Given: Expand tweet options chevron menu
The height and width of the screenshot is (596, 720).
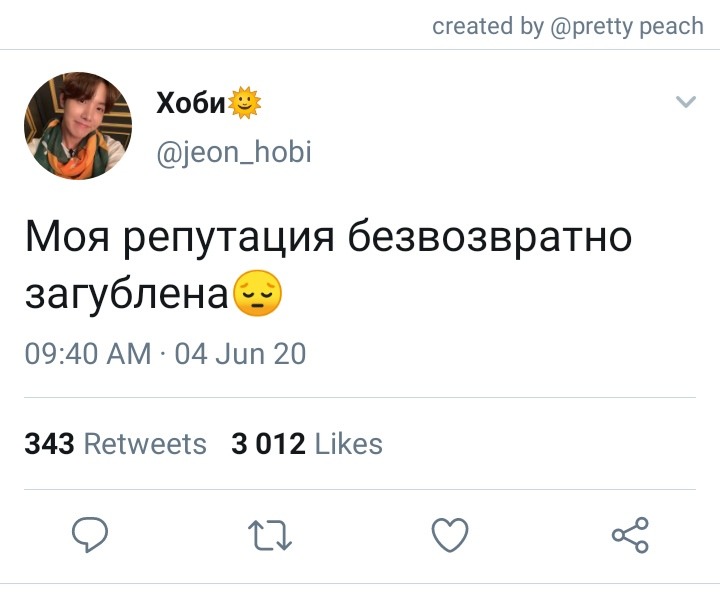Looking at the screenshot, I should point(686,101).
